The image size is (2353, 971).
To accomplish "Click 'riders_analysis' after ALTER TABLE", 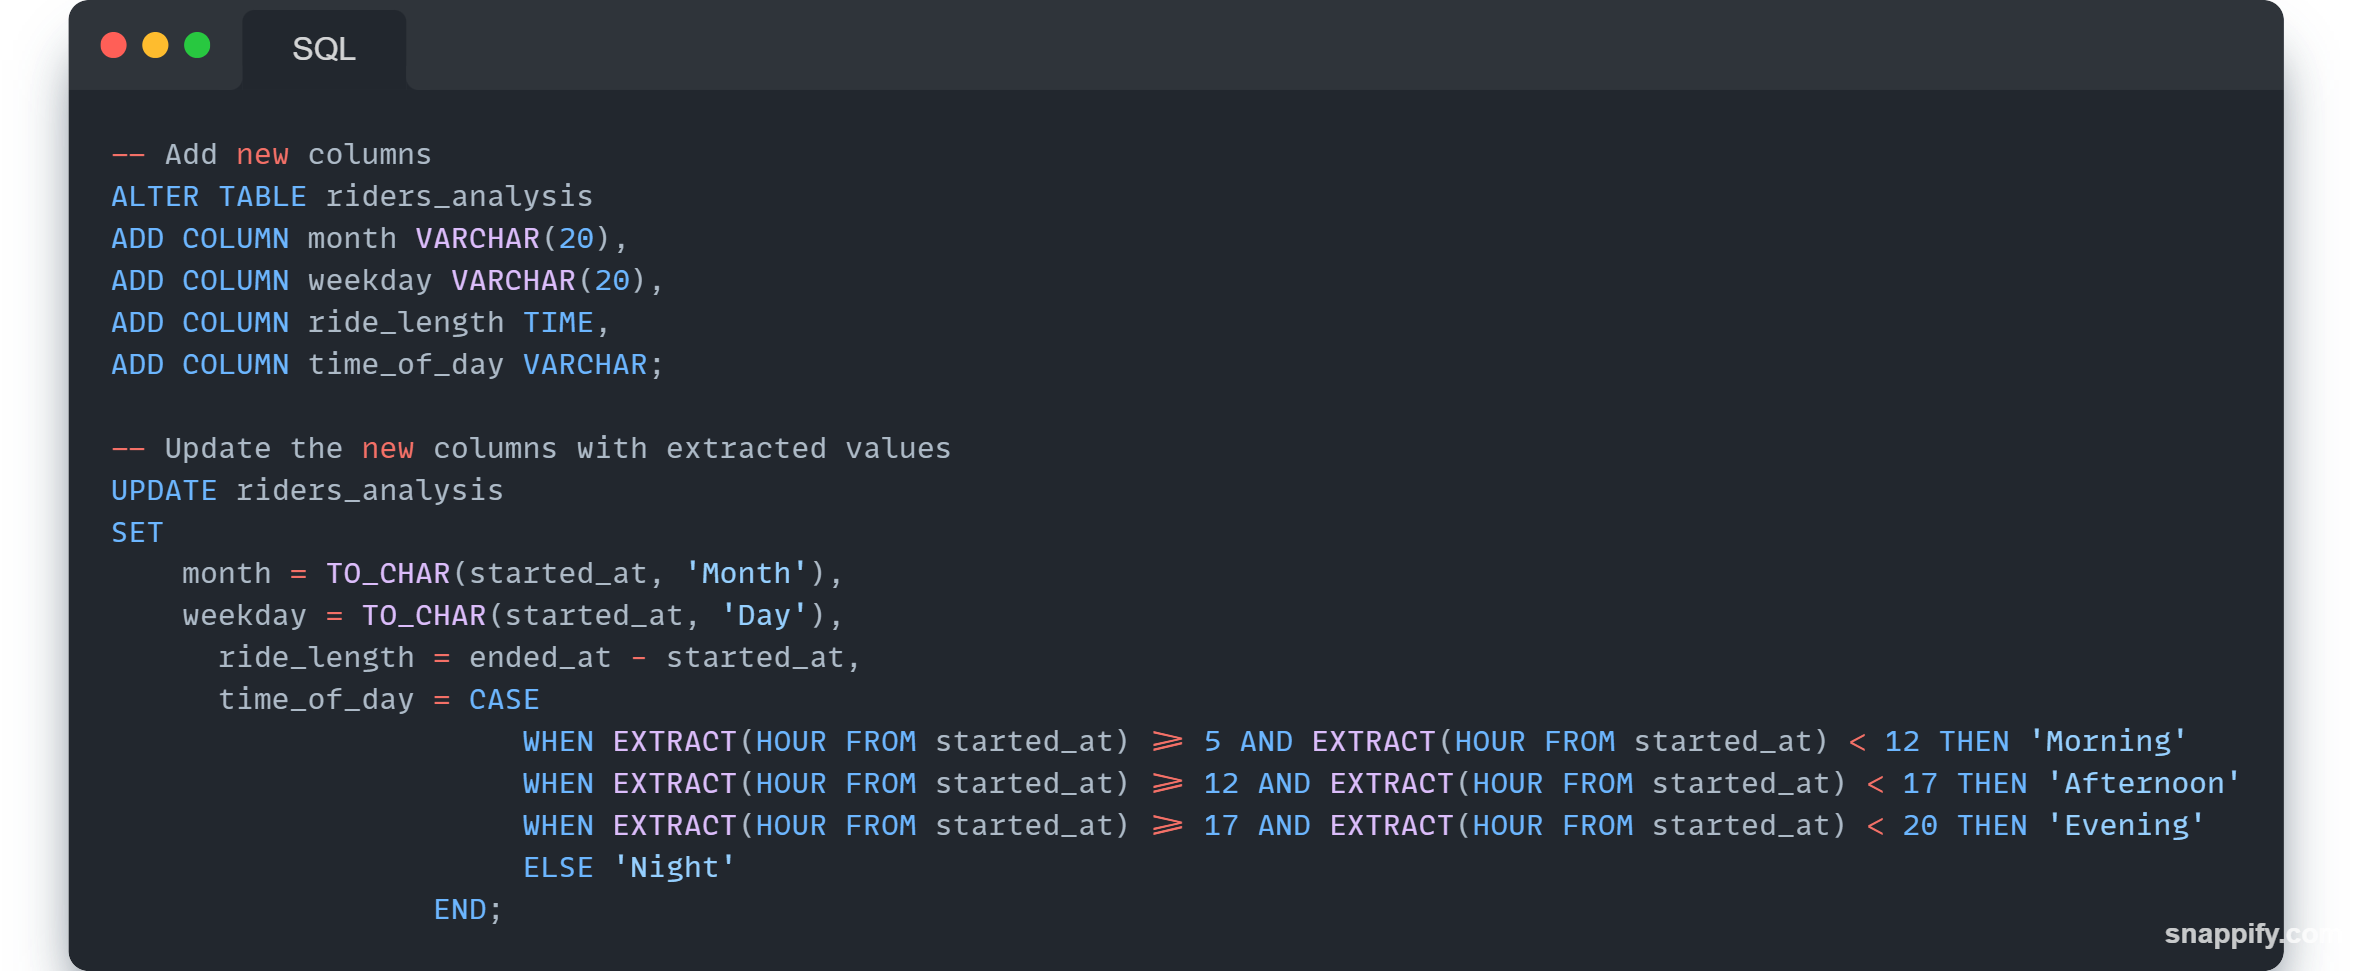I will [x=459, y=196].
